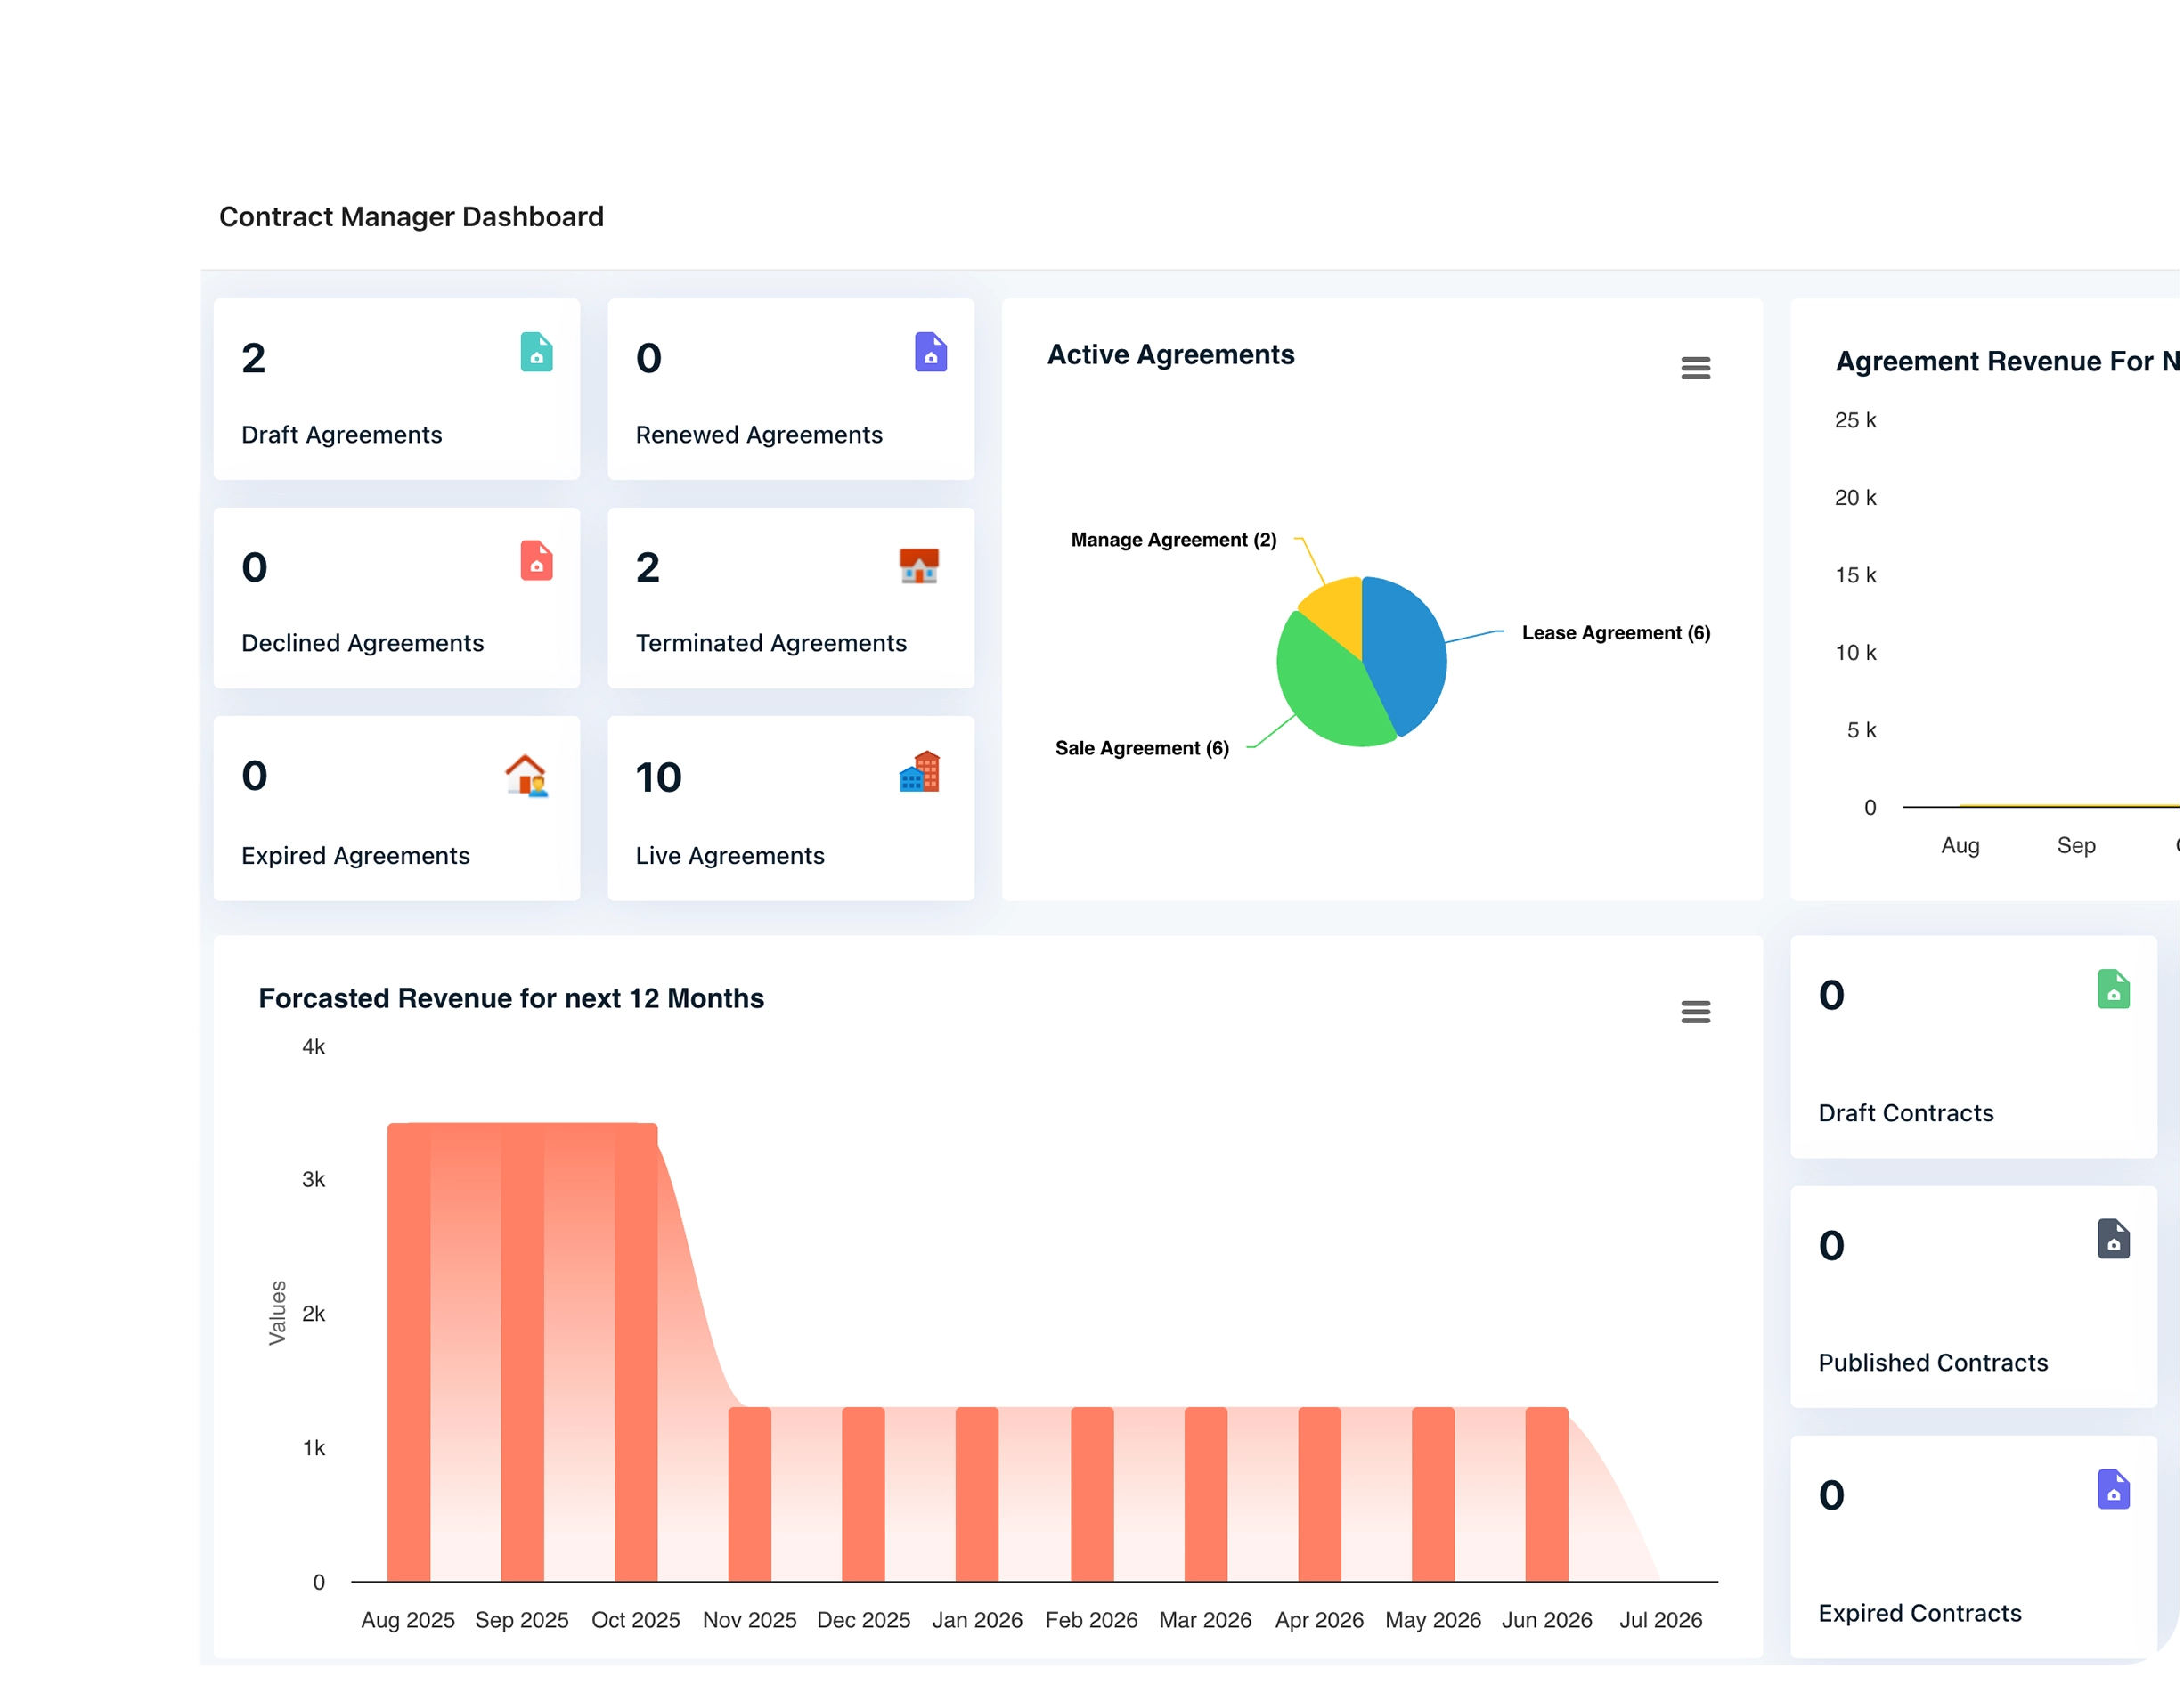
Task: Click the Mar 2026 bar in the forecast chart
Action: click(x=1205, y=1490)
